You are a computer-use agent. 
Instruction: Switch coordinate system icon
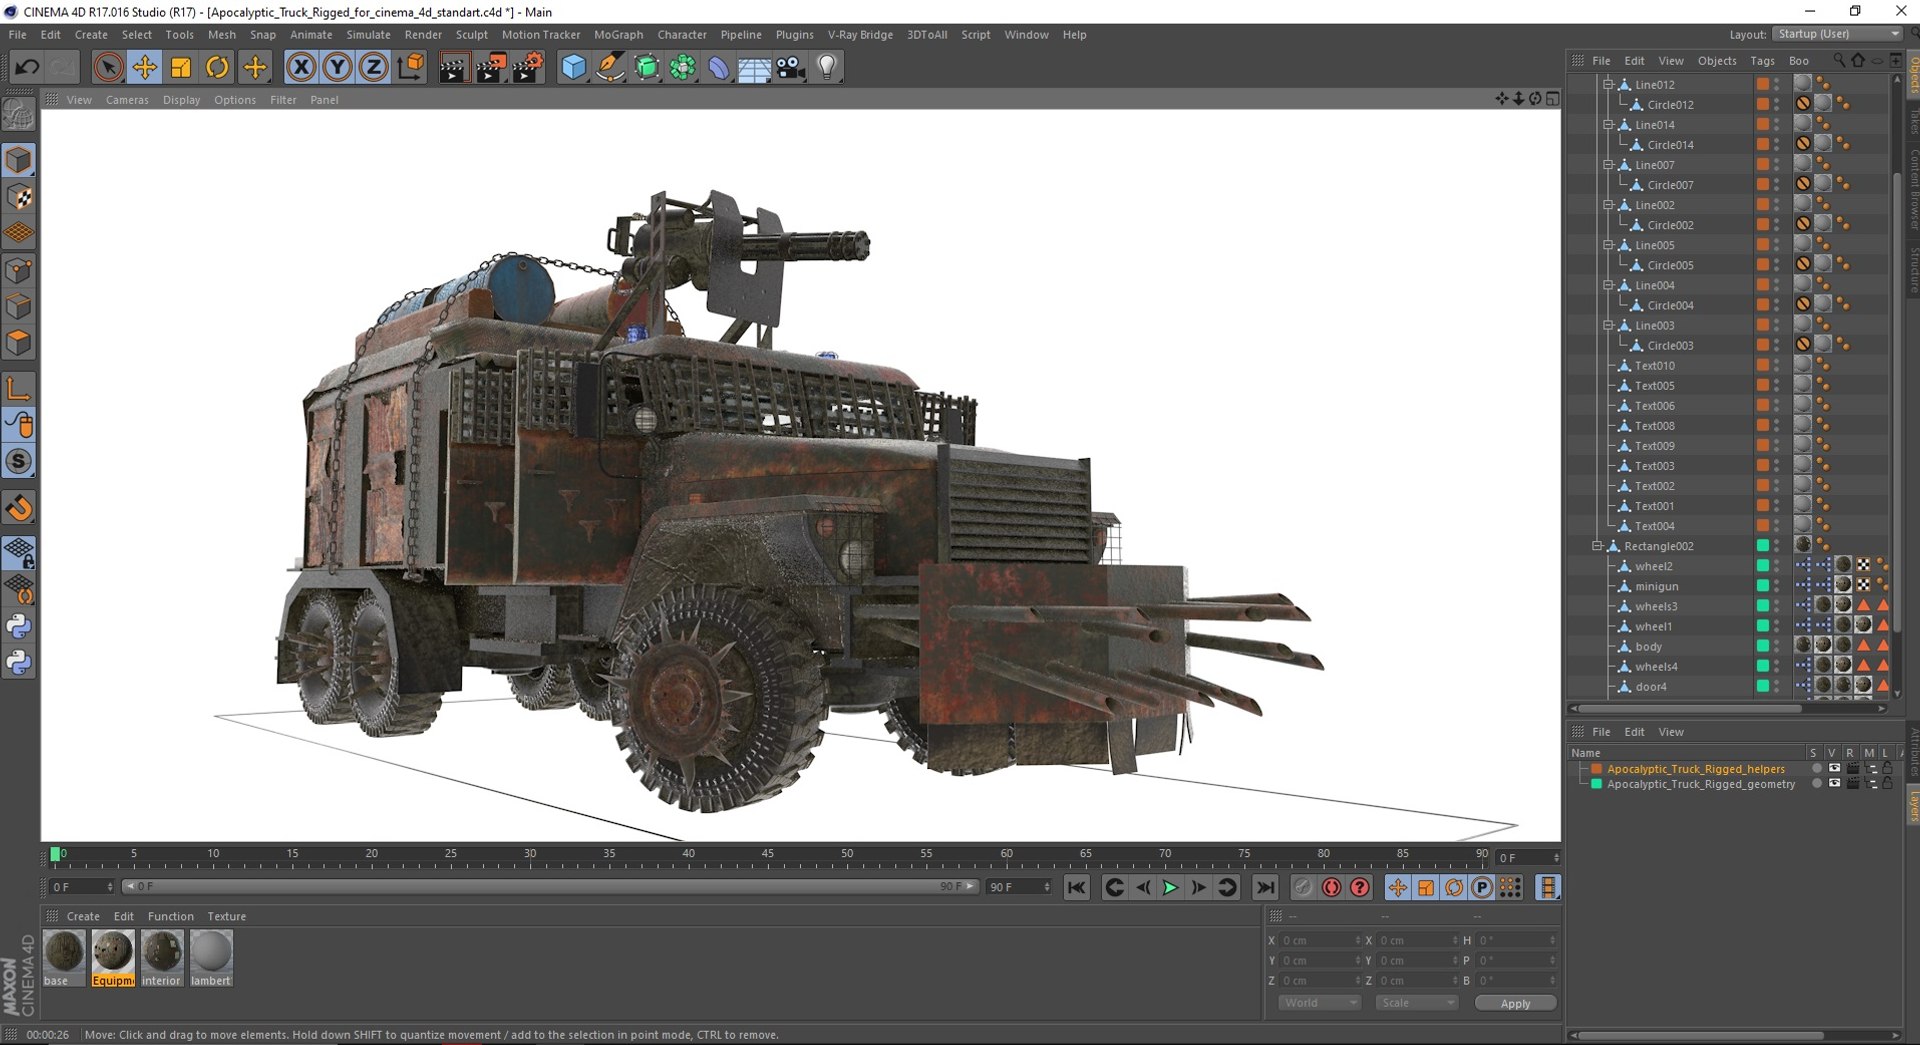pos(410,67)
